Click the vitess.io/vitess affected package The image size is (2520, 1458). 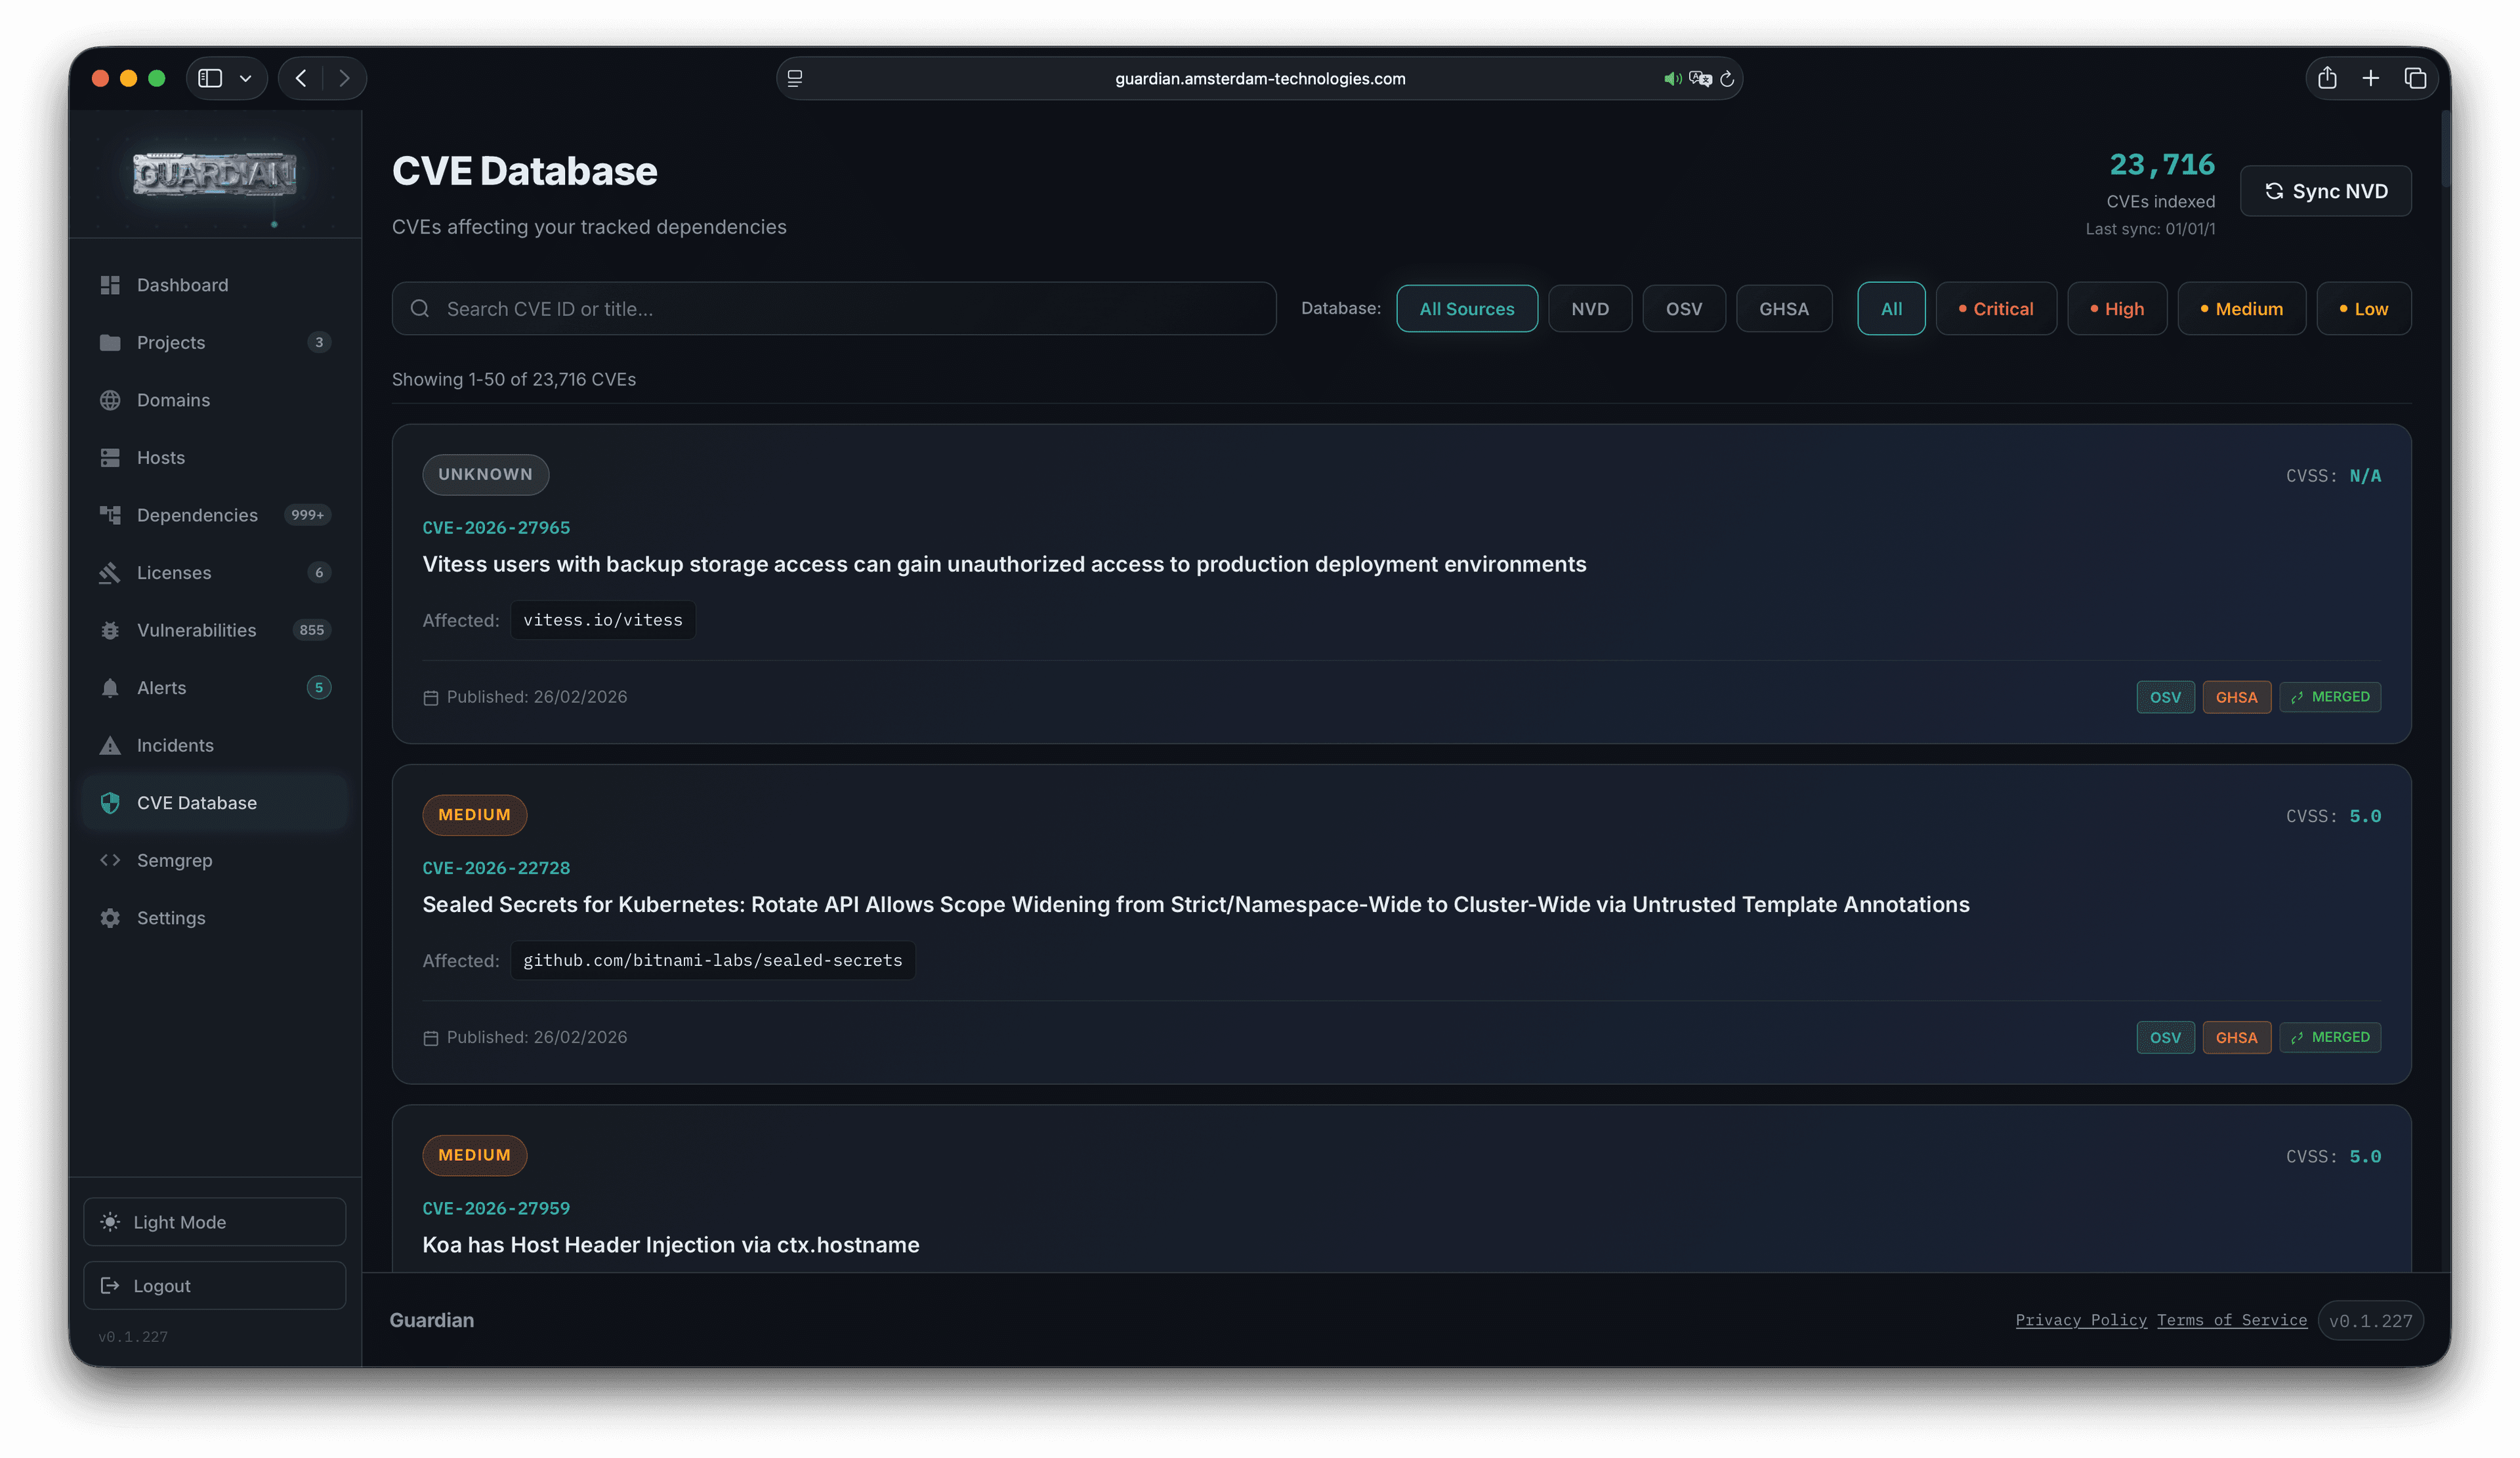point(603,620)
